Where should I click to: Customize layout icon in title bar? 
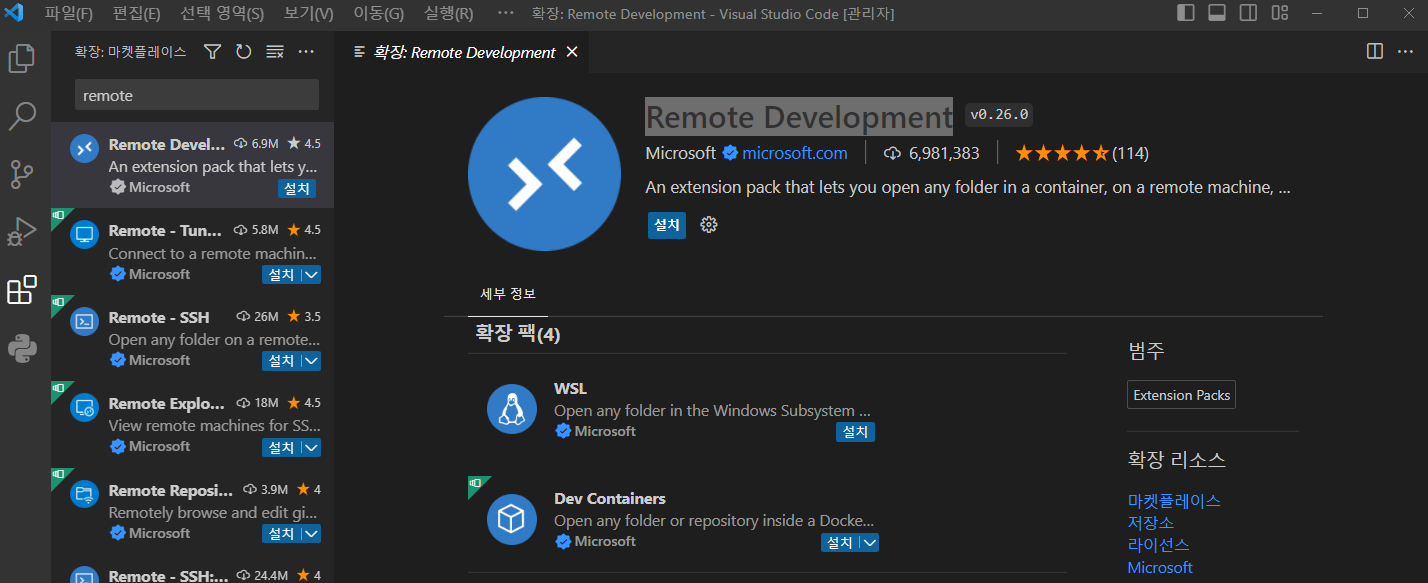click(1280, 13)
